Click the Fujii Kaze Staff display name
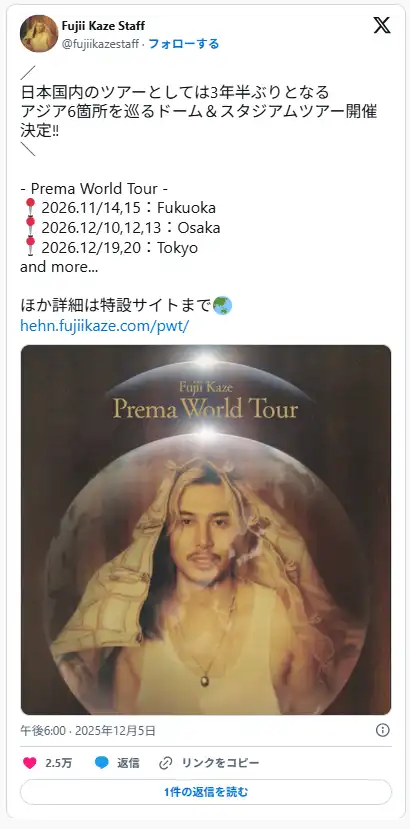410x829 pixels. click(103, 25)
